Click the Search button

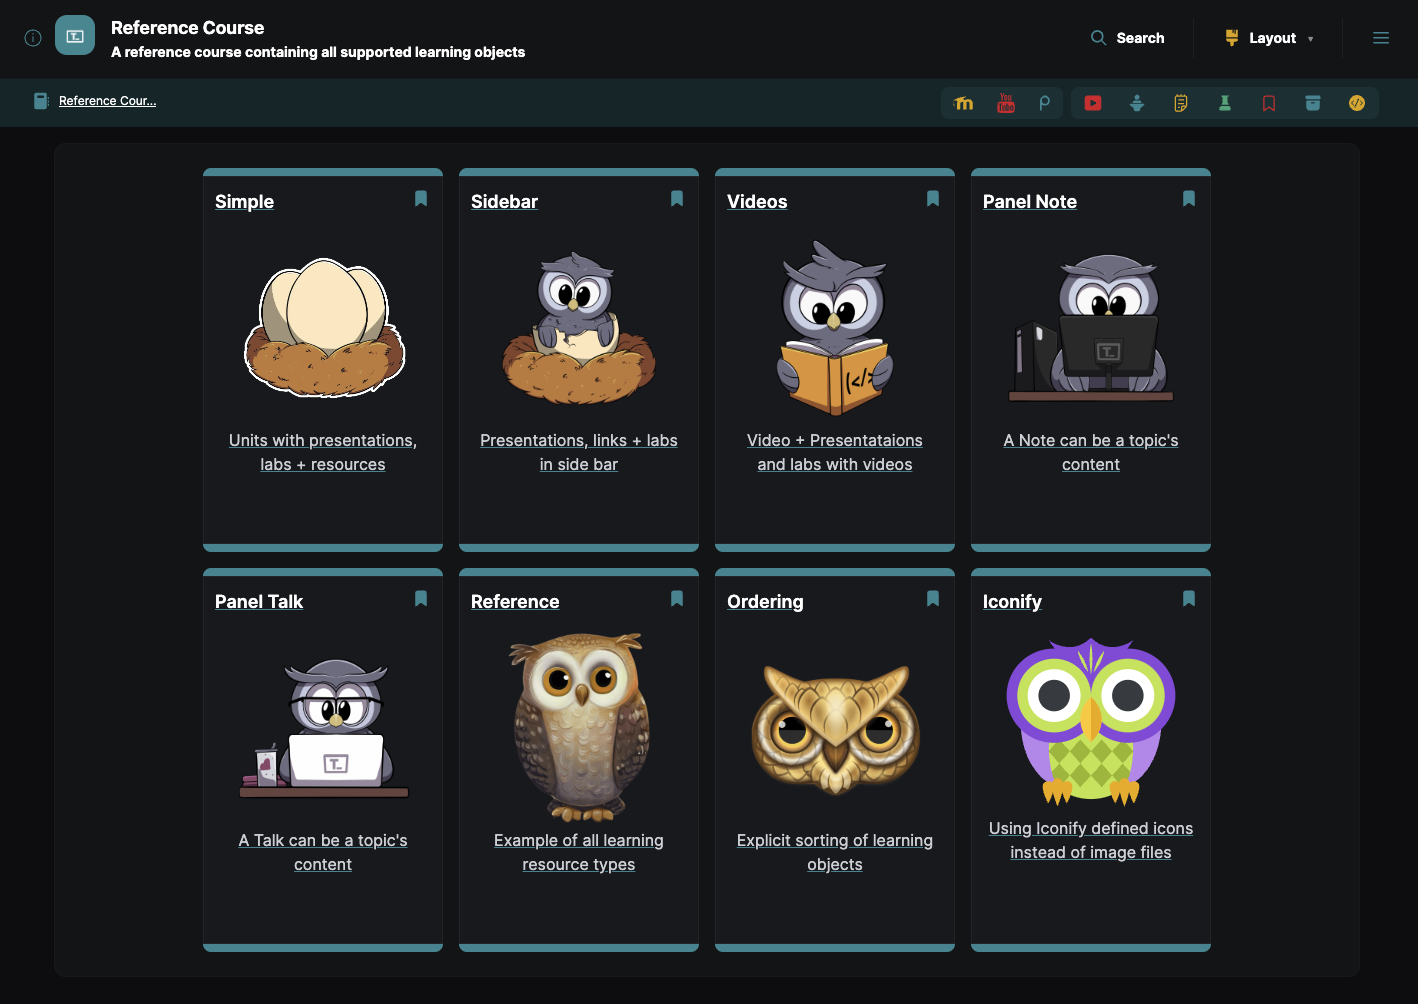[1127, 37]
